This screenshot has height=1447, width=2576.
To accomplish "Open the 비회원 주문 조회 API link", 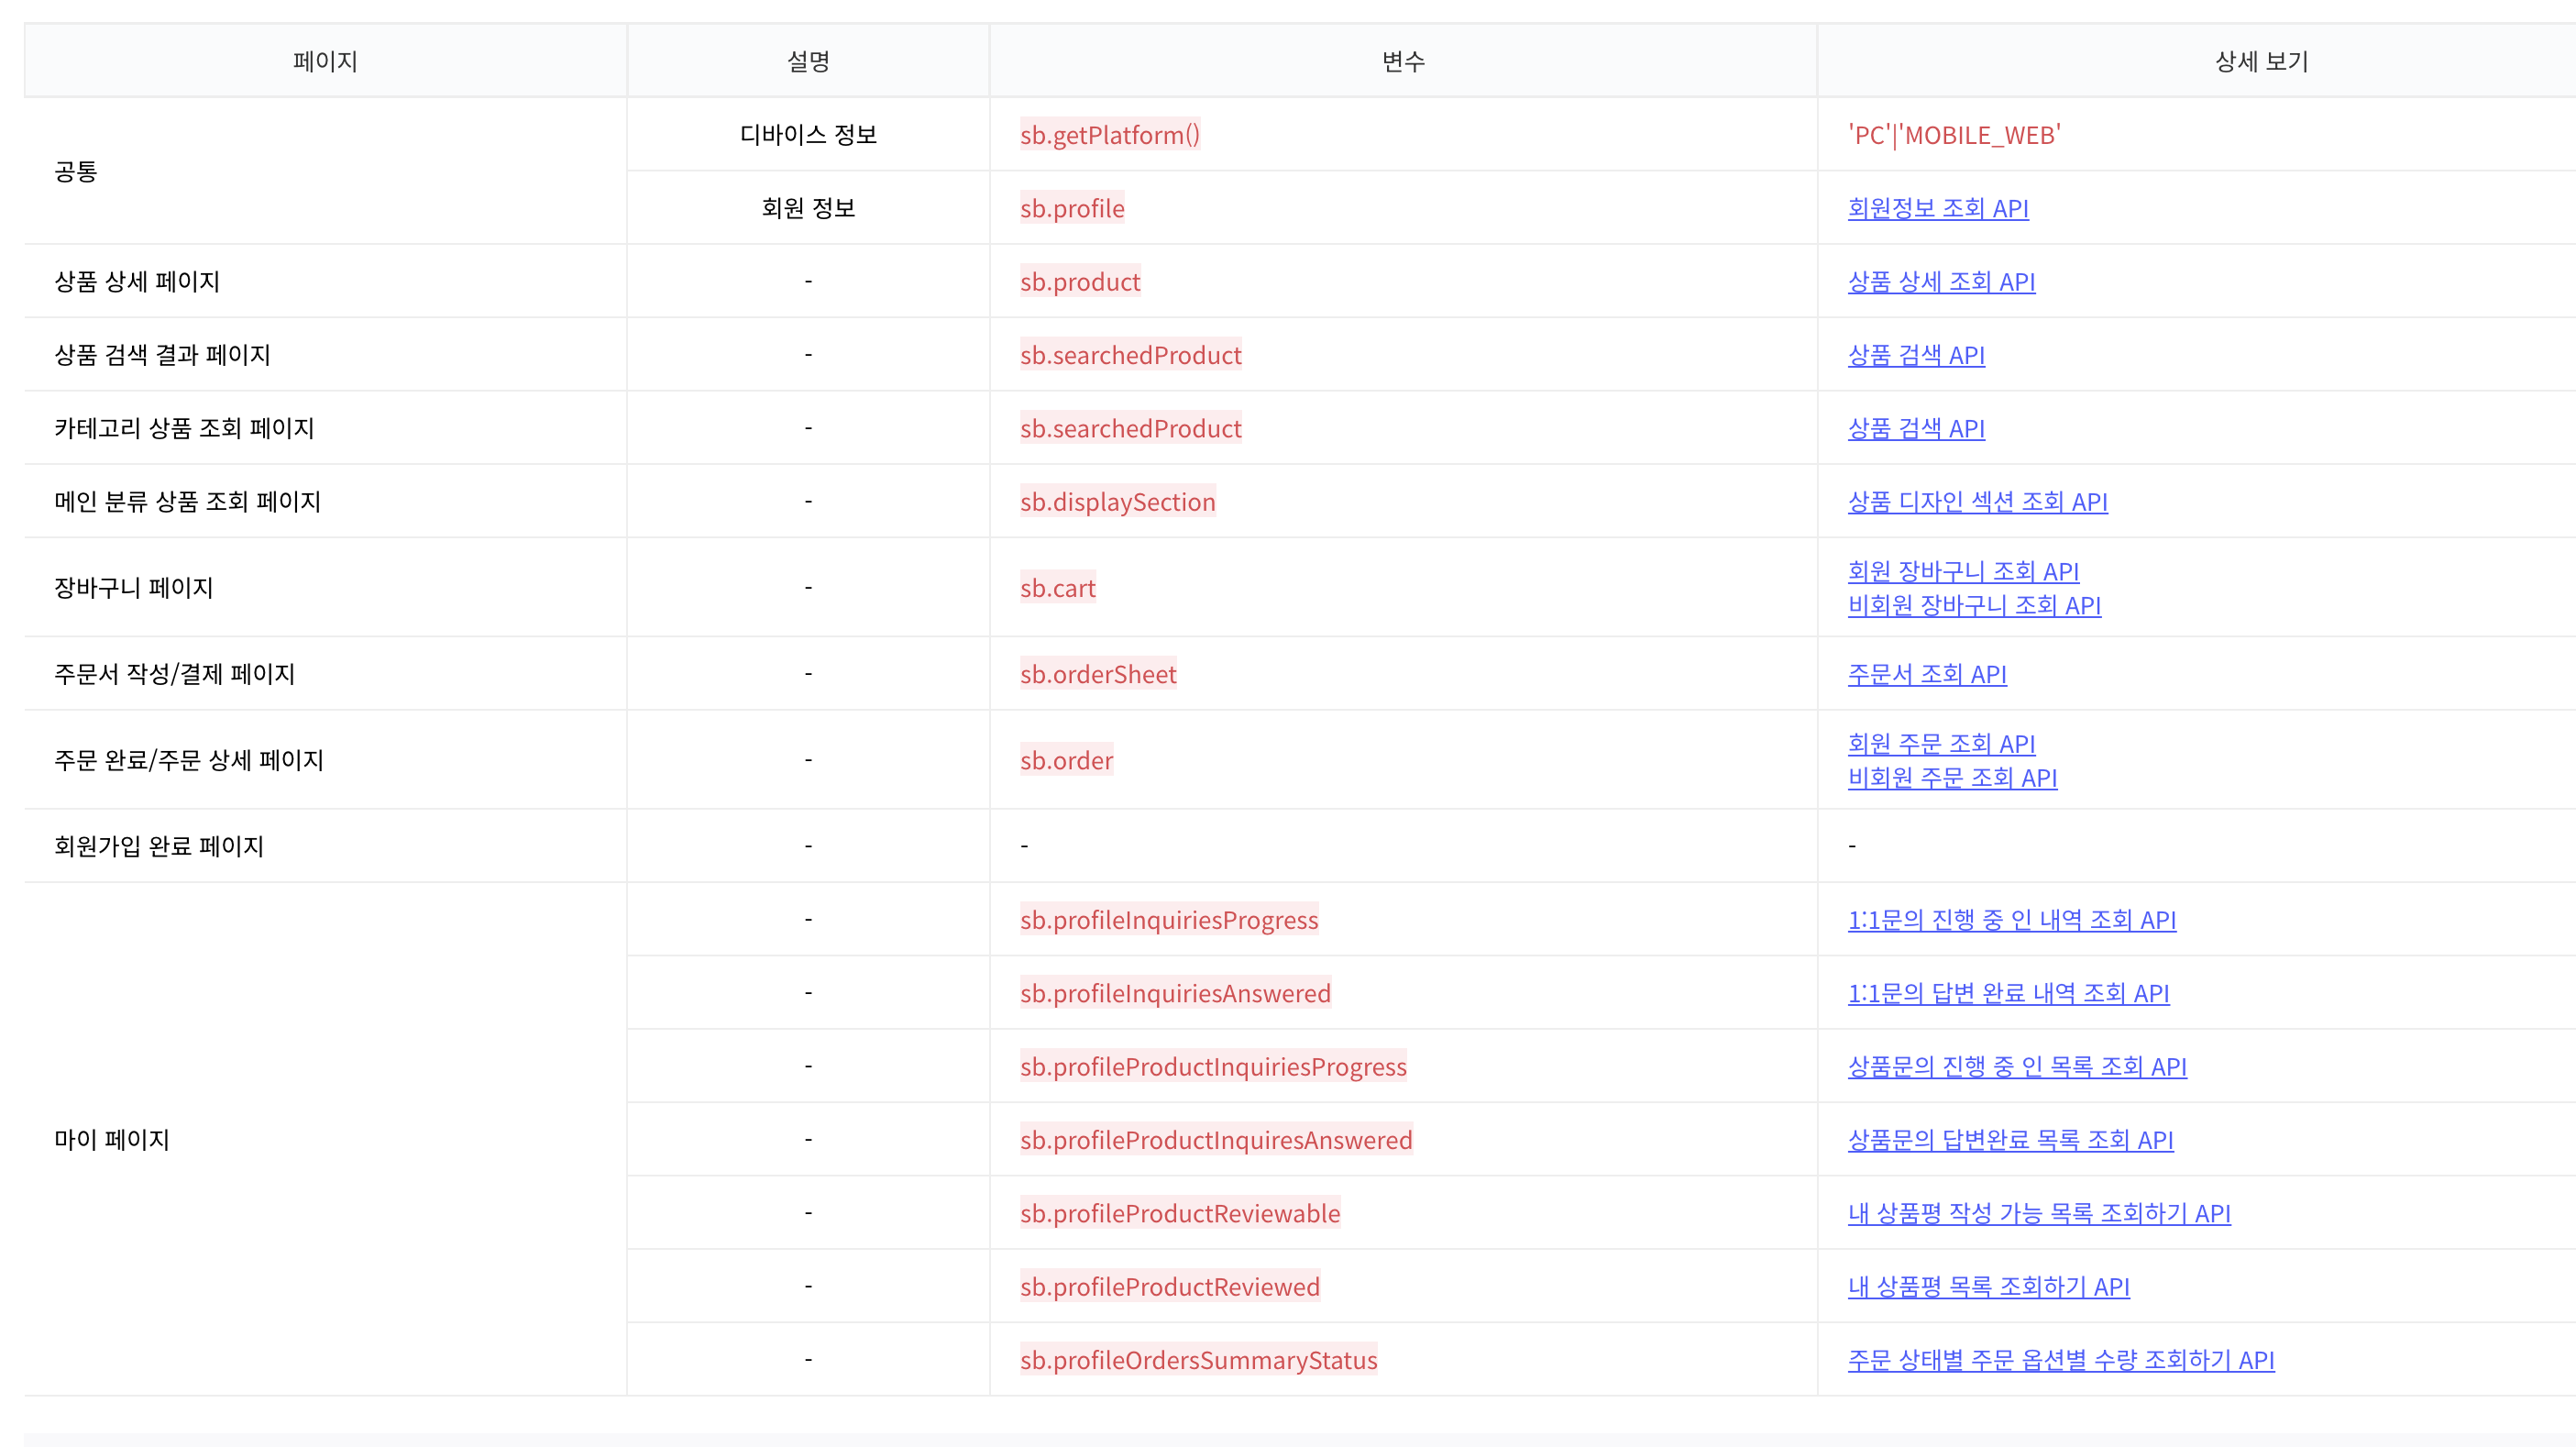I will tap(1951, 777).
